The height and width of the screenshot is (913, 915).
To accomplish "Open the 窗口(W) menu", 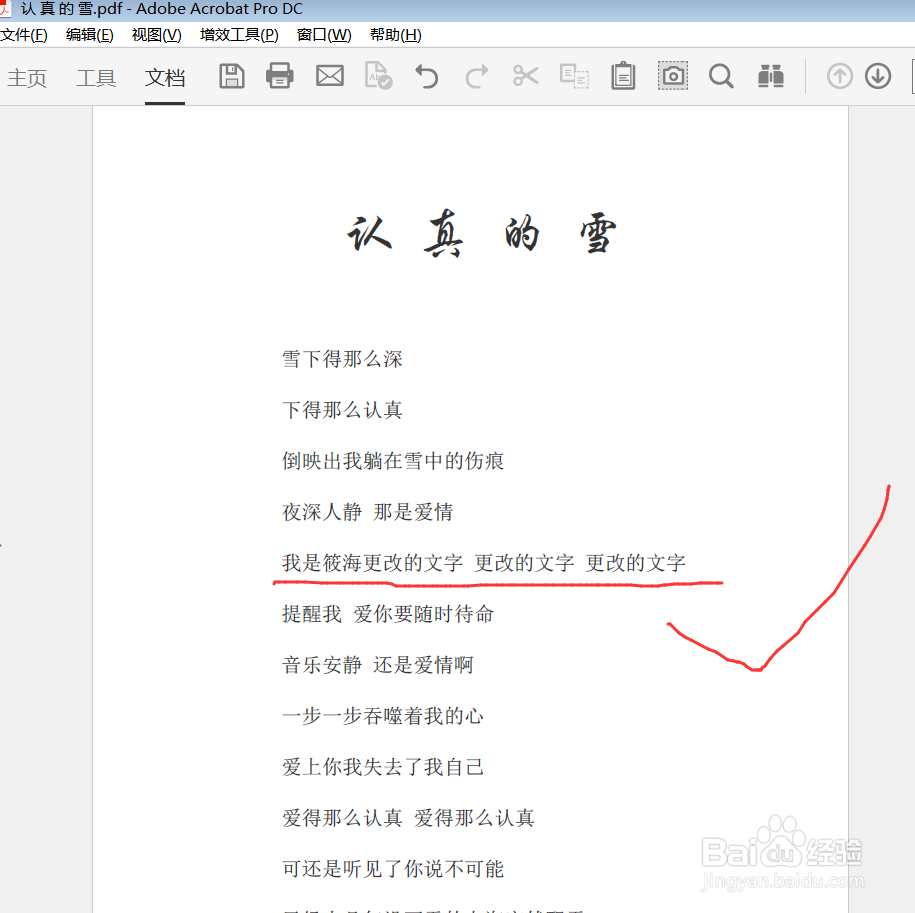I will click(x=324, y=35).
